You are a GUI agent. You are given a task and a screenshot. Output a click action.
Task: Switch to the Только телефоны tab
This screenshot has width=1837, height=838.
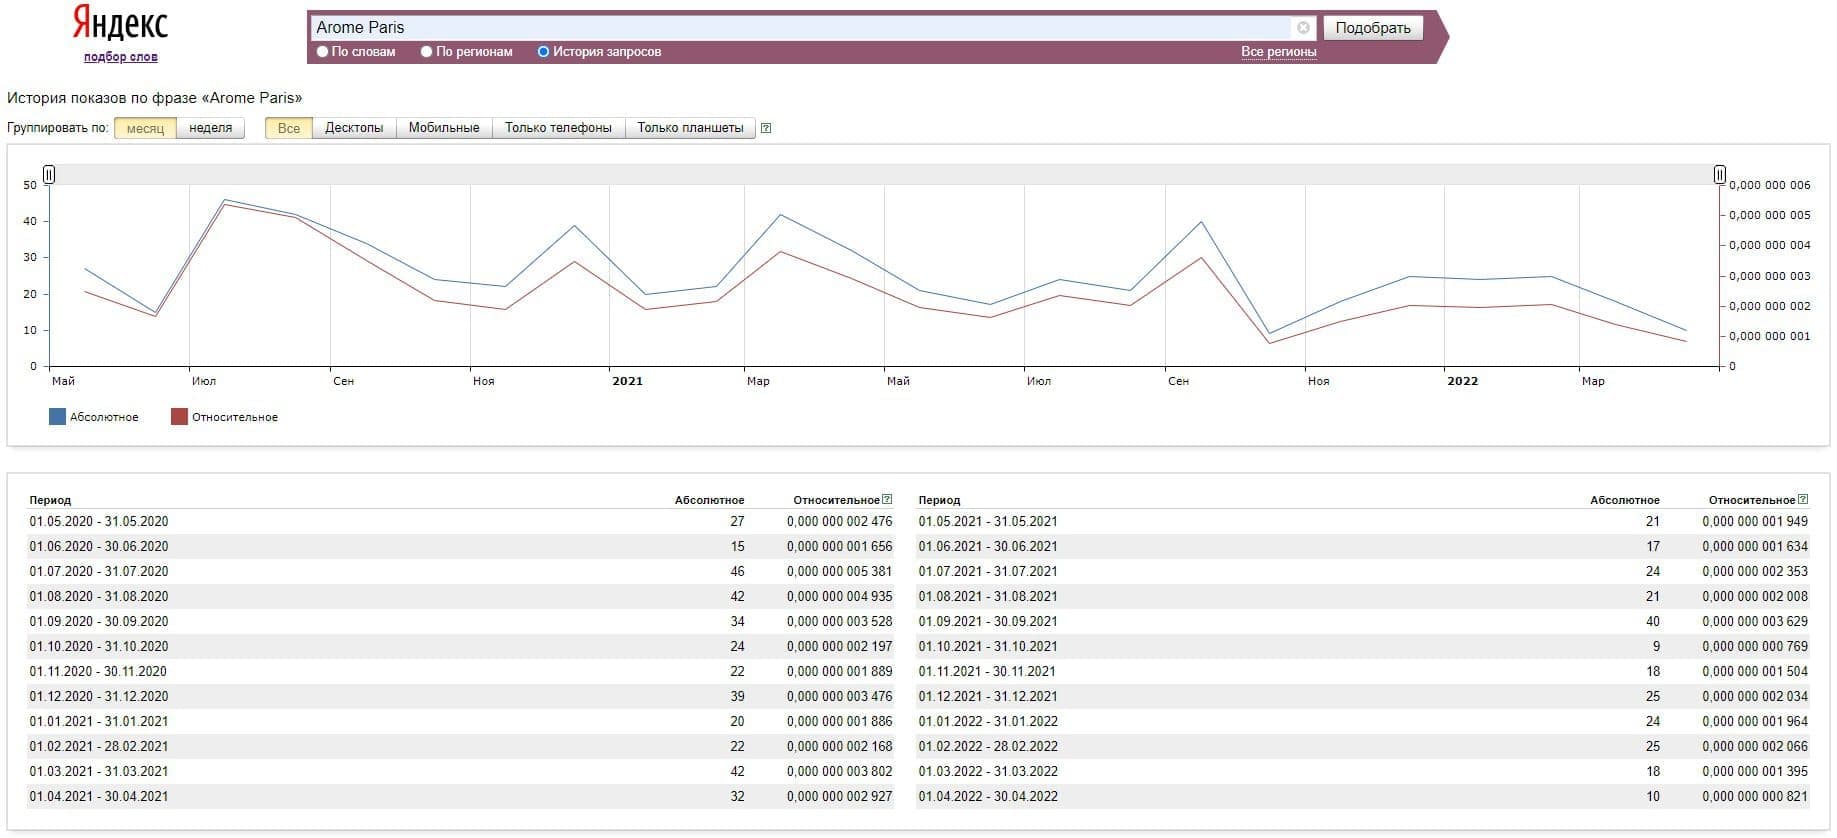pyautogui.click(x=558, y=128)
